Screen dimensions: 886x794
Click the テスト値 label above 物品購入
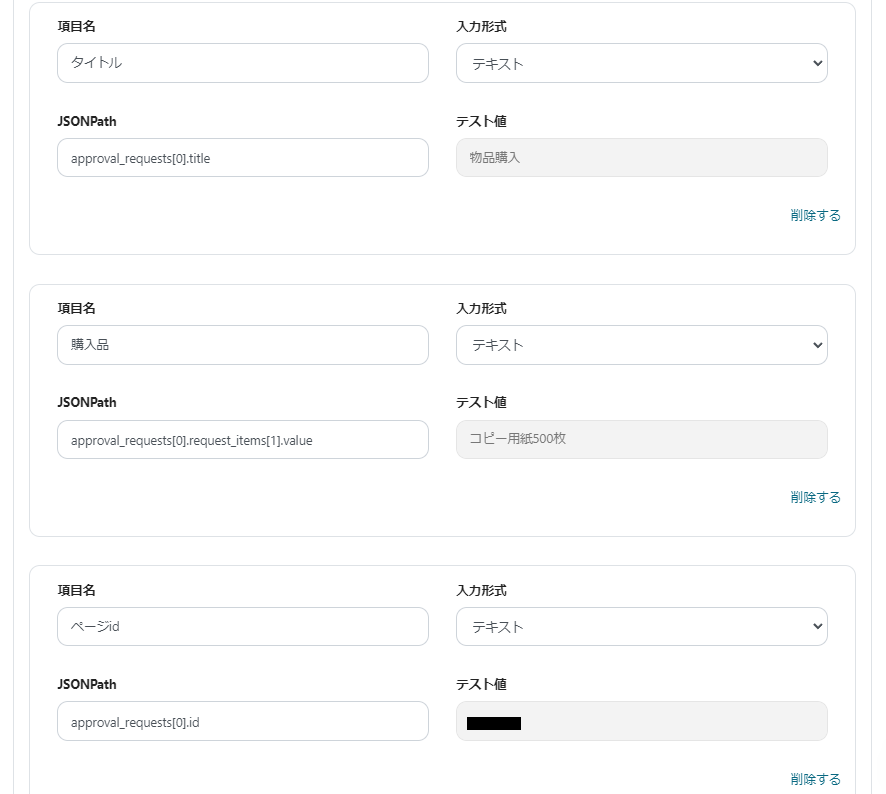[481, 121]
